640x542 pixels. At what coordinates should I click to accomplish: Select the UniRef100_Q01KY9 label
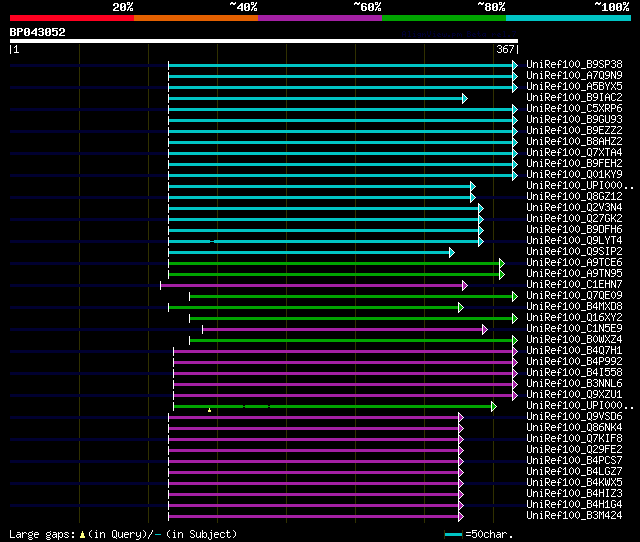click(574, 175)
